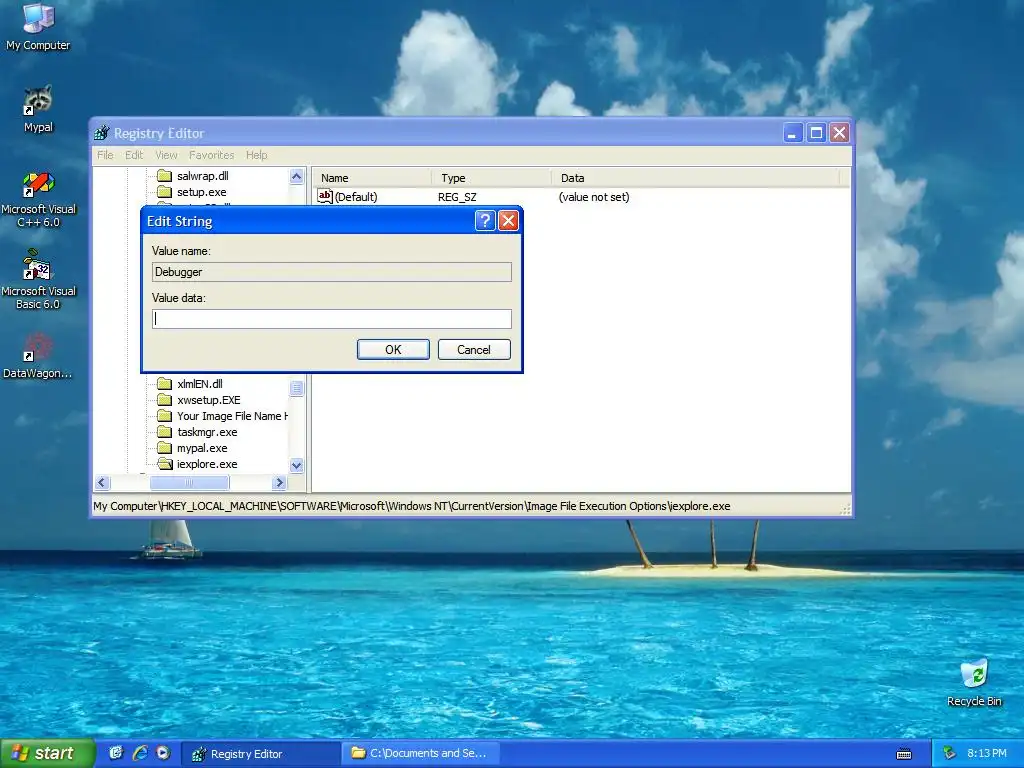Click the '(Default)' value name
The image size is (1024, 768).
point(356,197)
